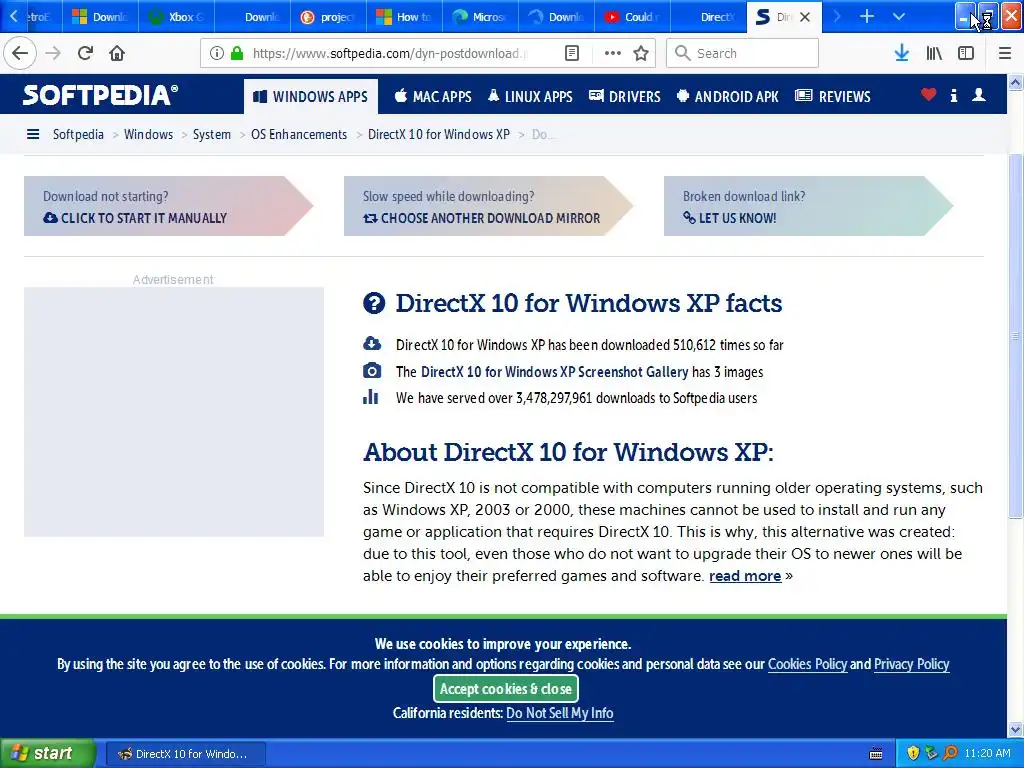Image resolution: width=1024 pixels, height=768 pixels.
Task: Open the library bookshelf icon
Action: [x=934, y=53]
